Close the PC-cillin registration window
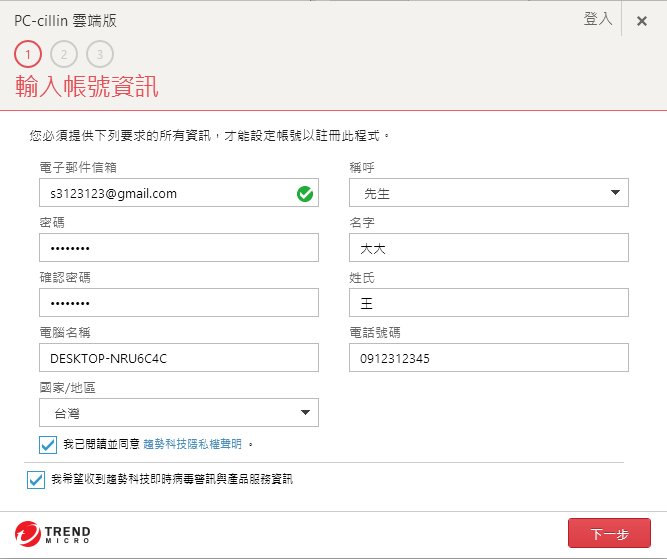Viewport: 667px width, 559px height. coord(642,21)
